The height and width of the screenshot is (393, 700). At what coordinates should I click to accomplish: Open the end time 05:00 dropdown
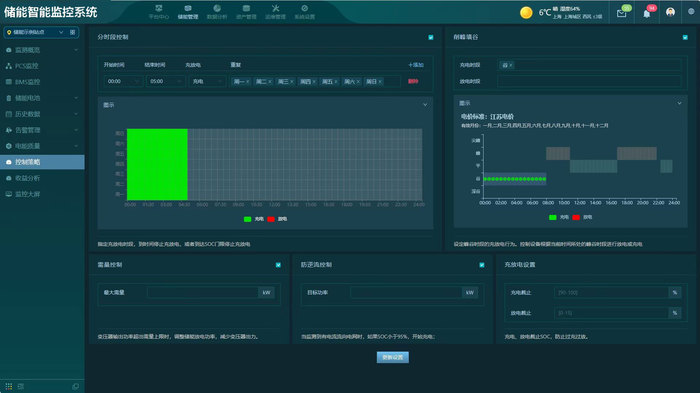(165, 81)
